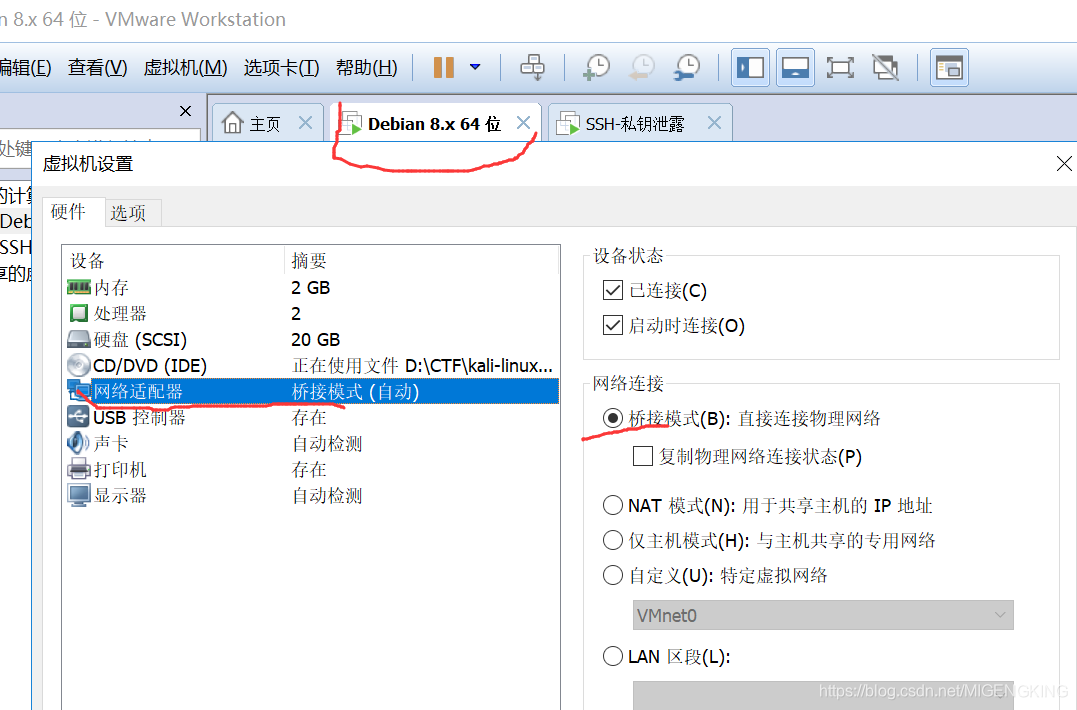This screenshot has width=1077, height=710.
Task: Select the 显示器 device row
Action: tap(312, 496)
